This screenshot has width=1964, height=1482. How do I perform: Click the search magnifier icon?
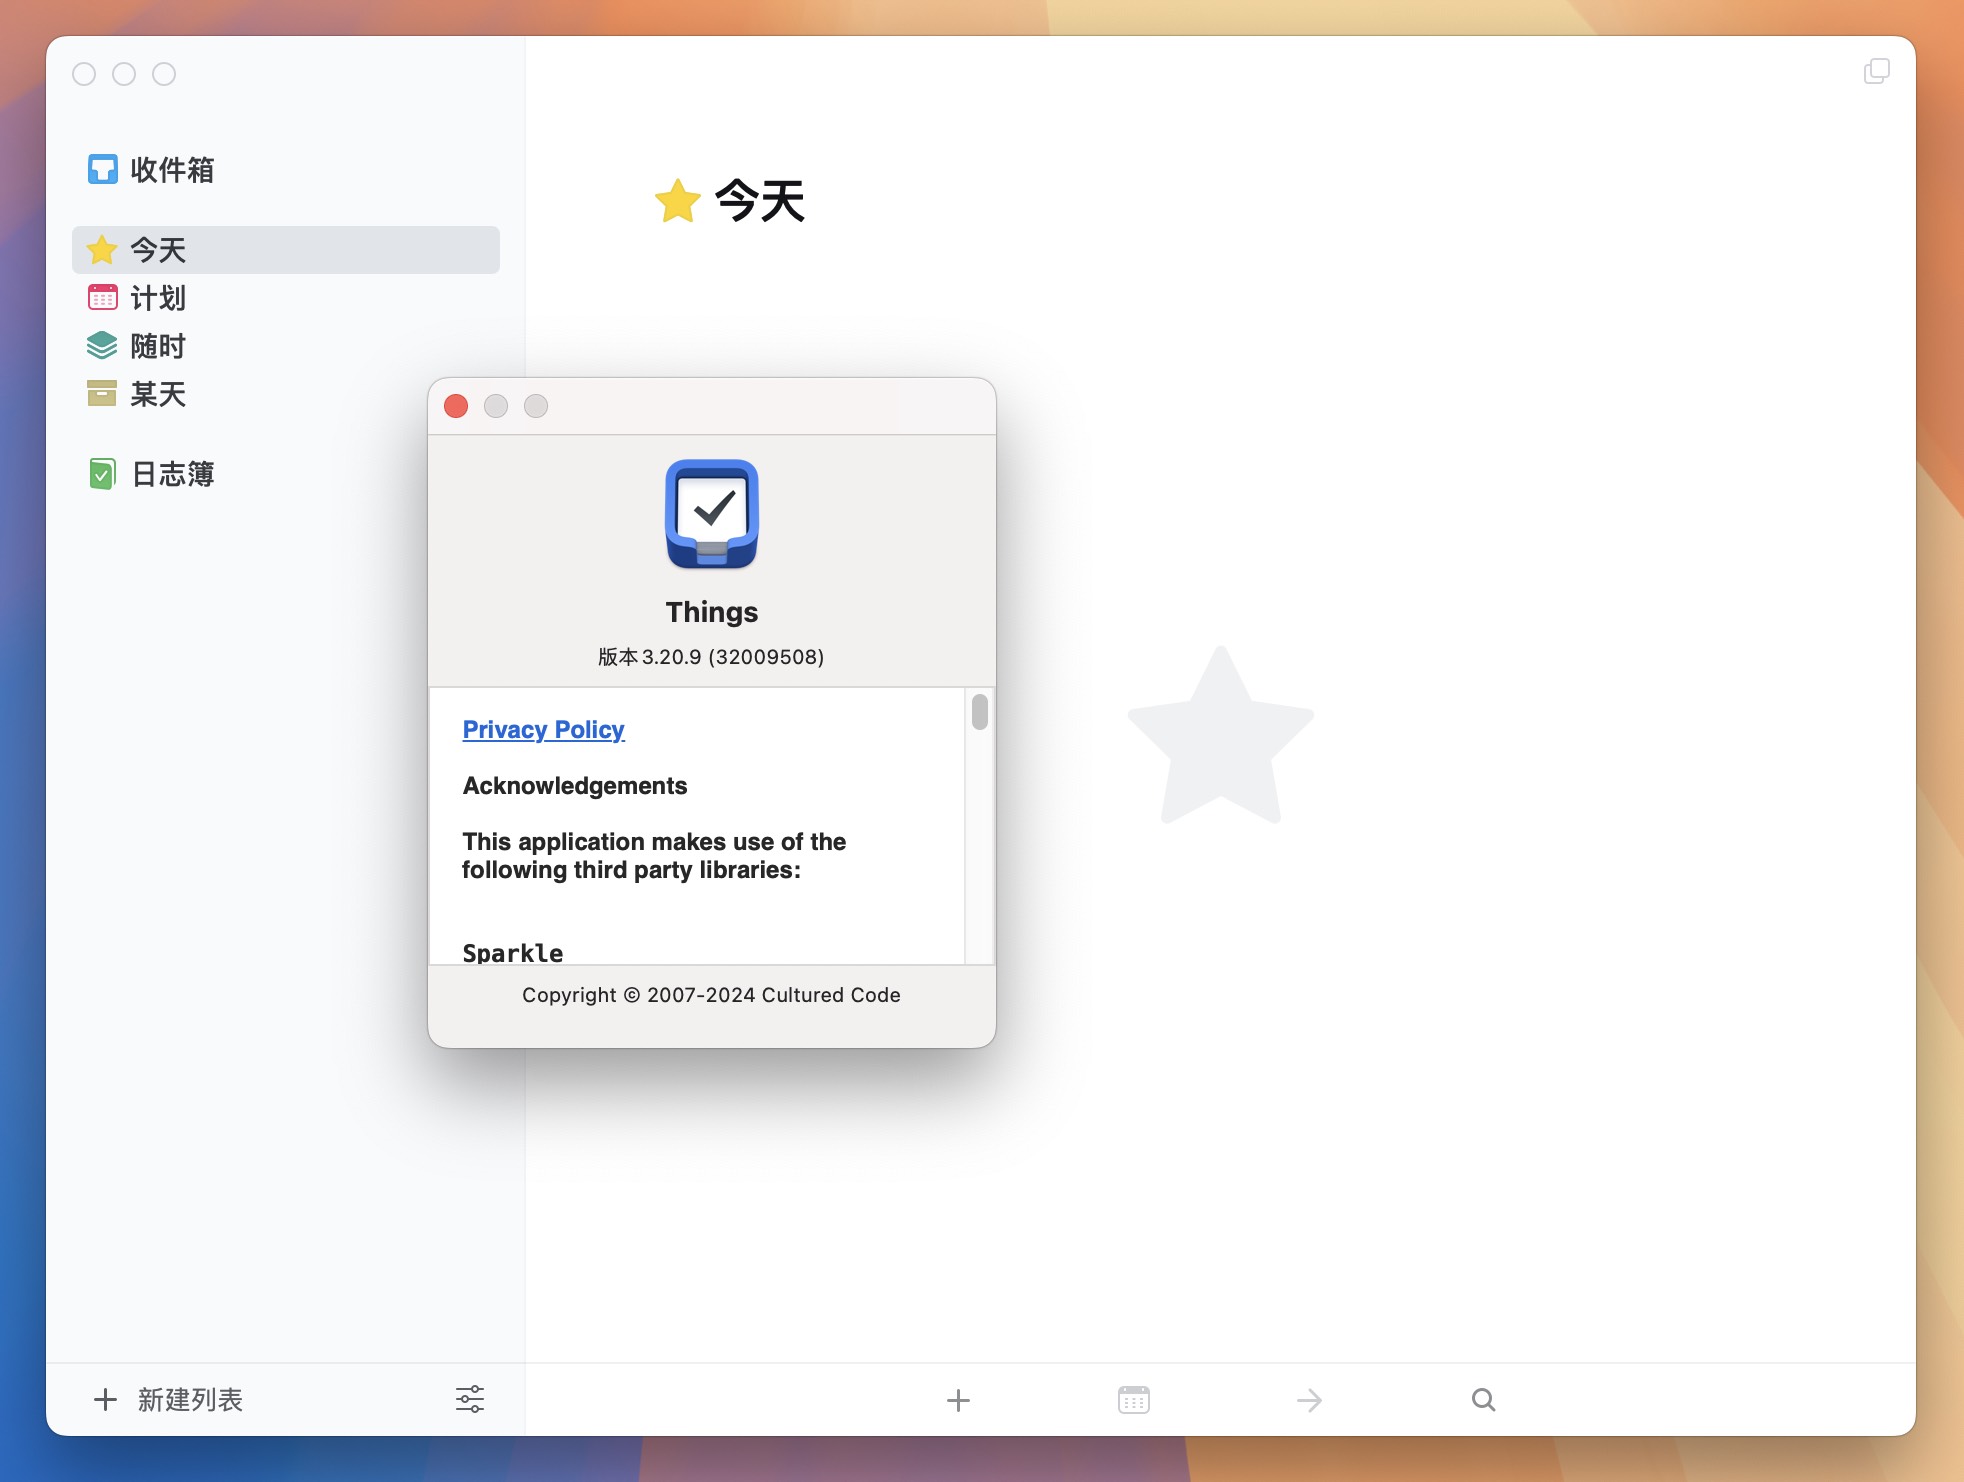pyautogui.click(x=1485, y=1396)
